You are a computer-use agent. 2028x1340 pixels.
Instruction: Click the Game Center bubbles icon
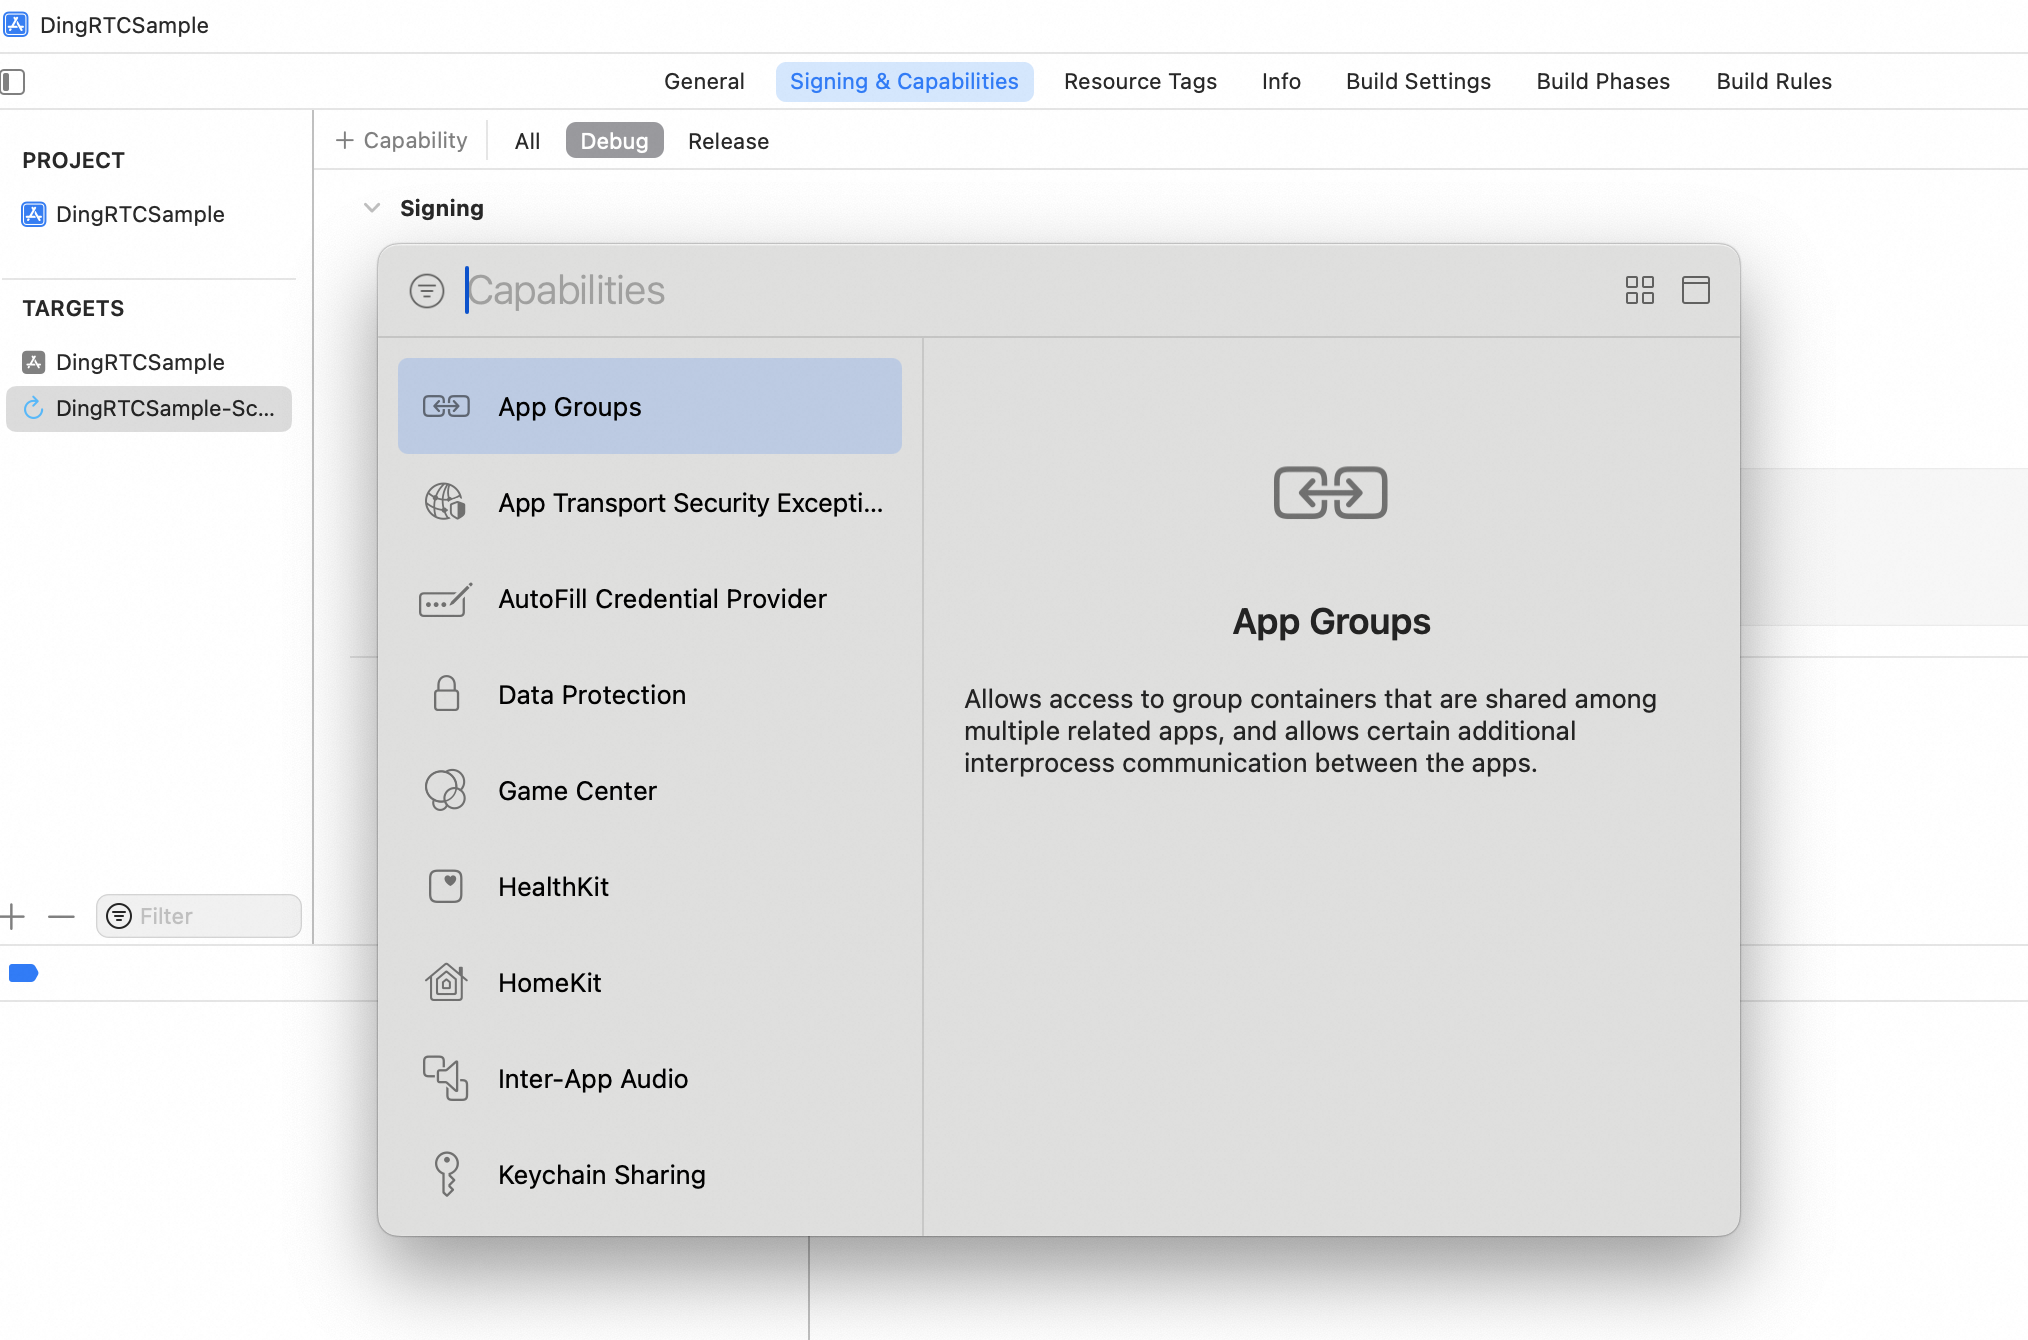pyautogui.click(x=446, y=790)
